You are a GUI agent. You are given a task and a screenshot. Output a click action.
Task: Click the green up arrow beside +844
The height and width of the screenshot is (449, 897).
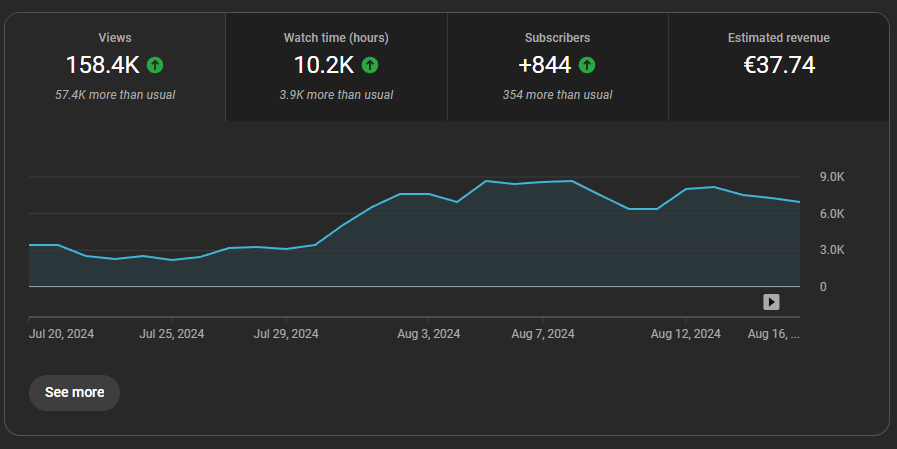[x=587, y=65]
